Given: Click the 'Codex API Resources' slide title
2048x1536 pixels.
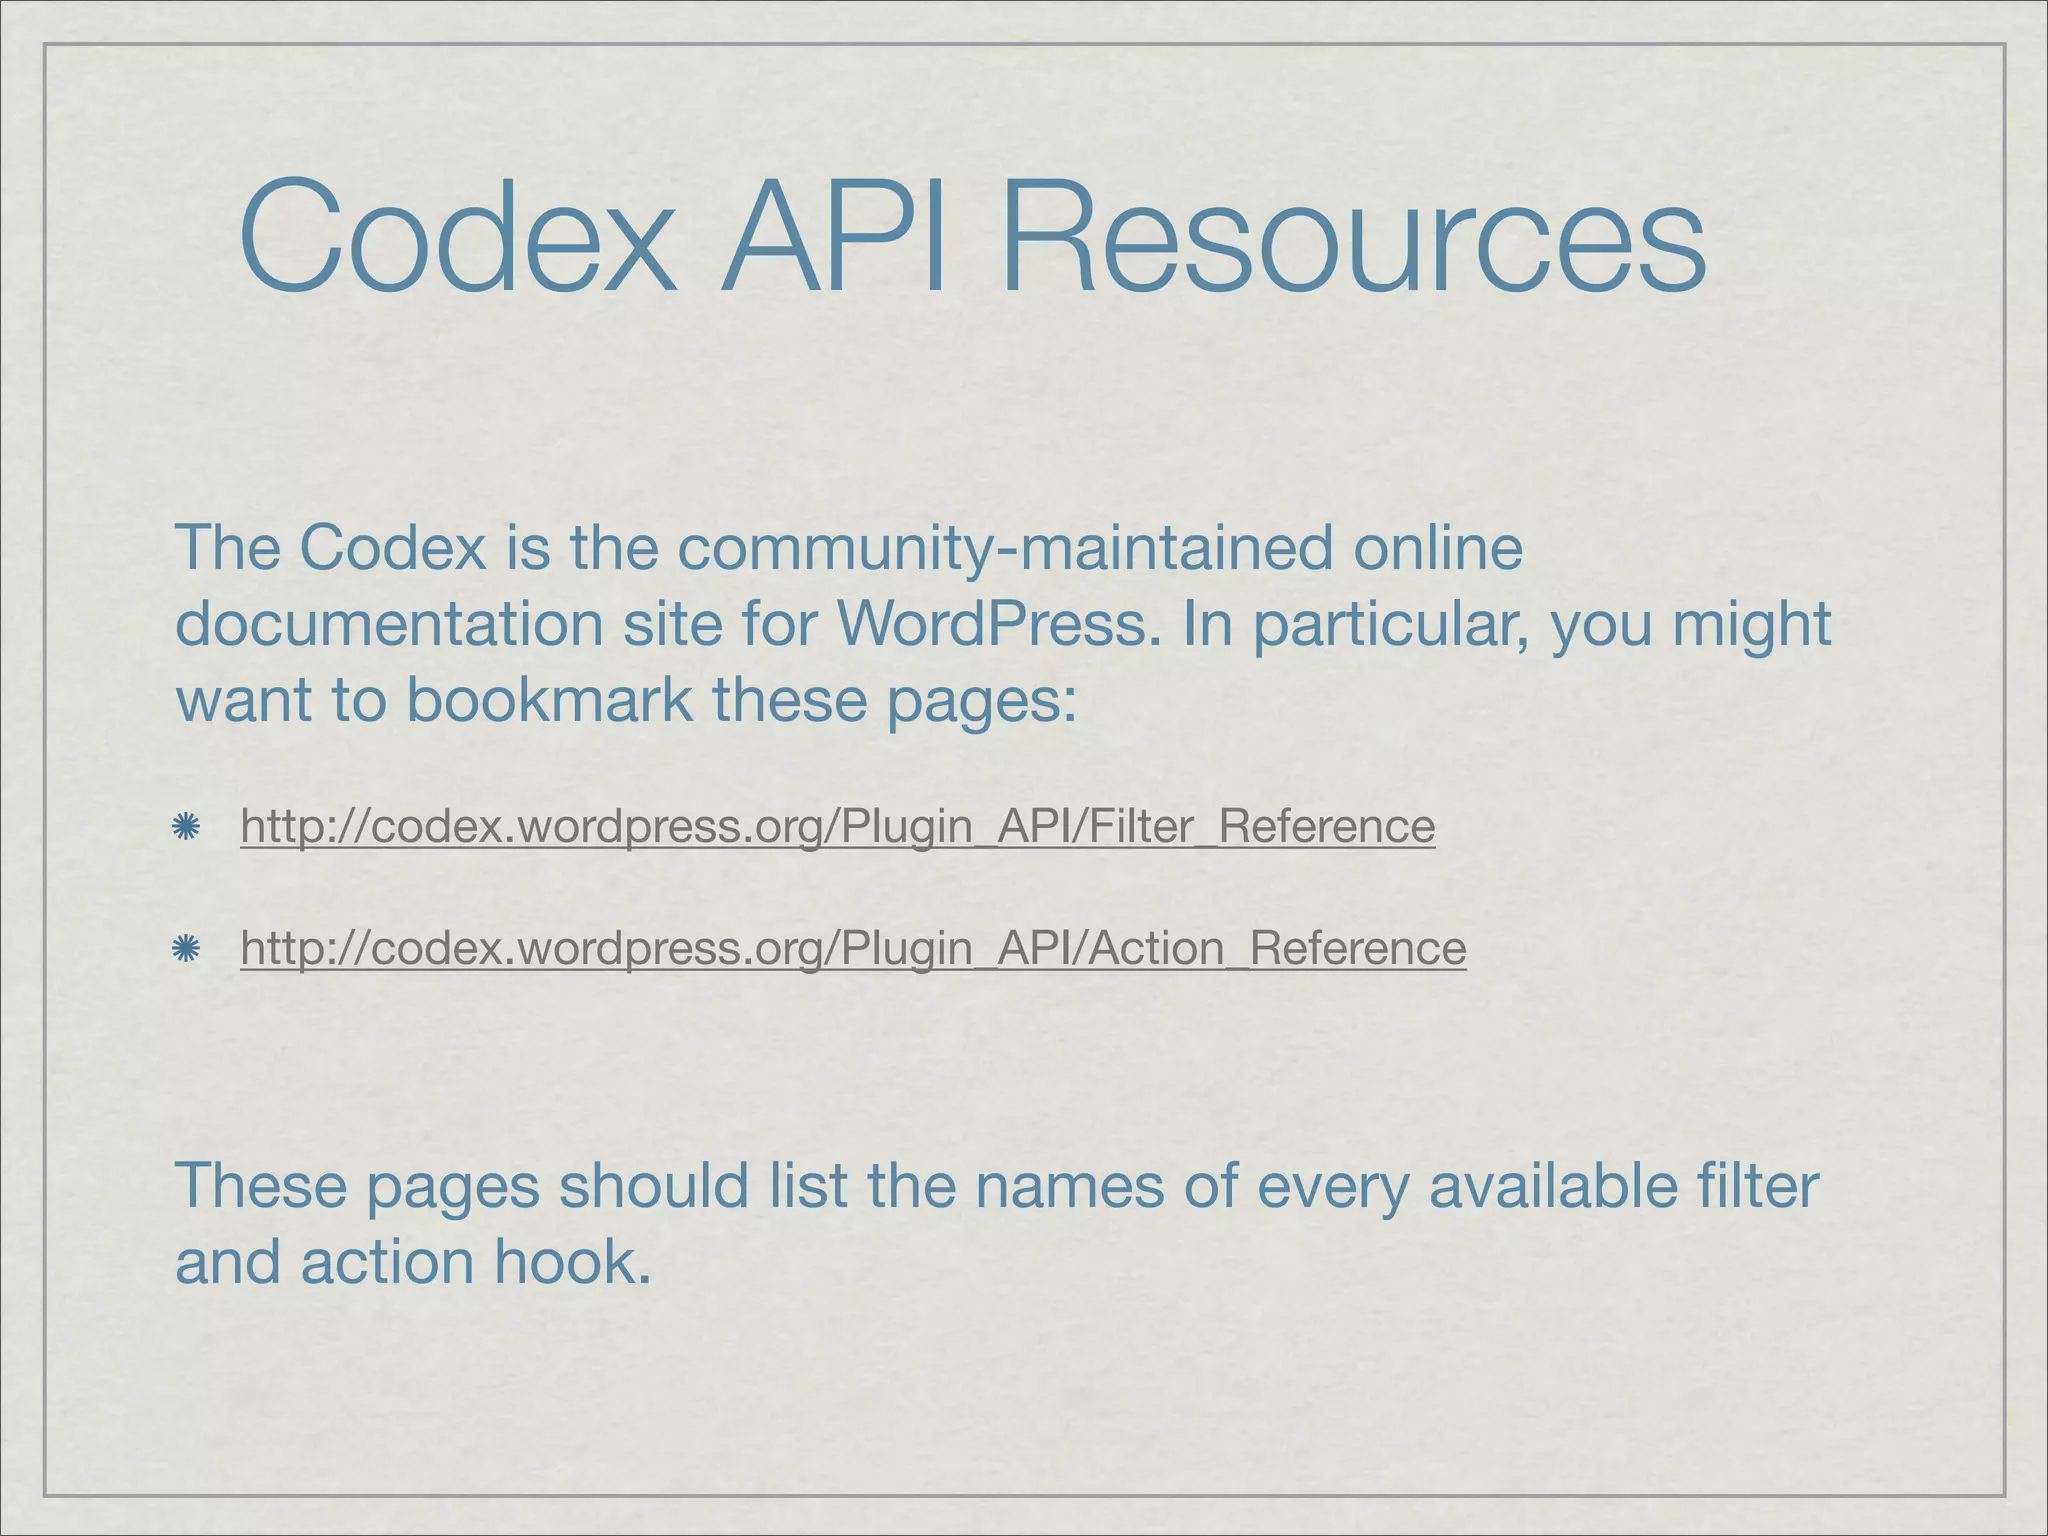Looking at the screenshot, I should [972, 237].
